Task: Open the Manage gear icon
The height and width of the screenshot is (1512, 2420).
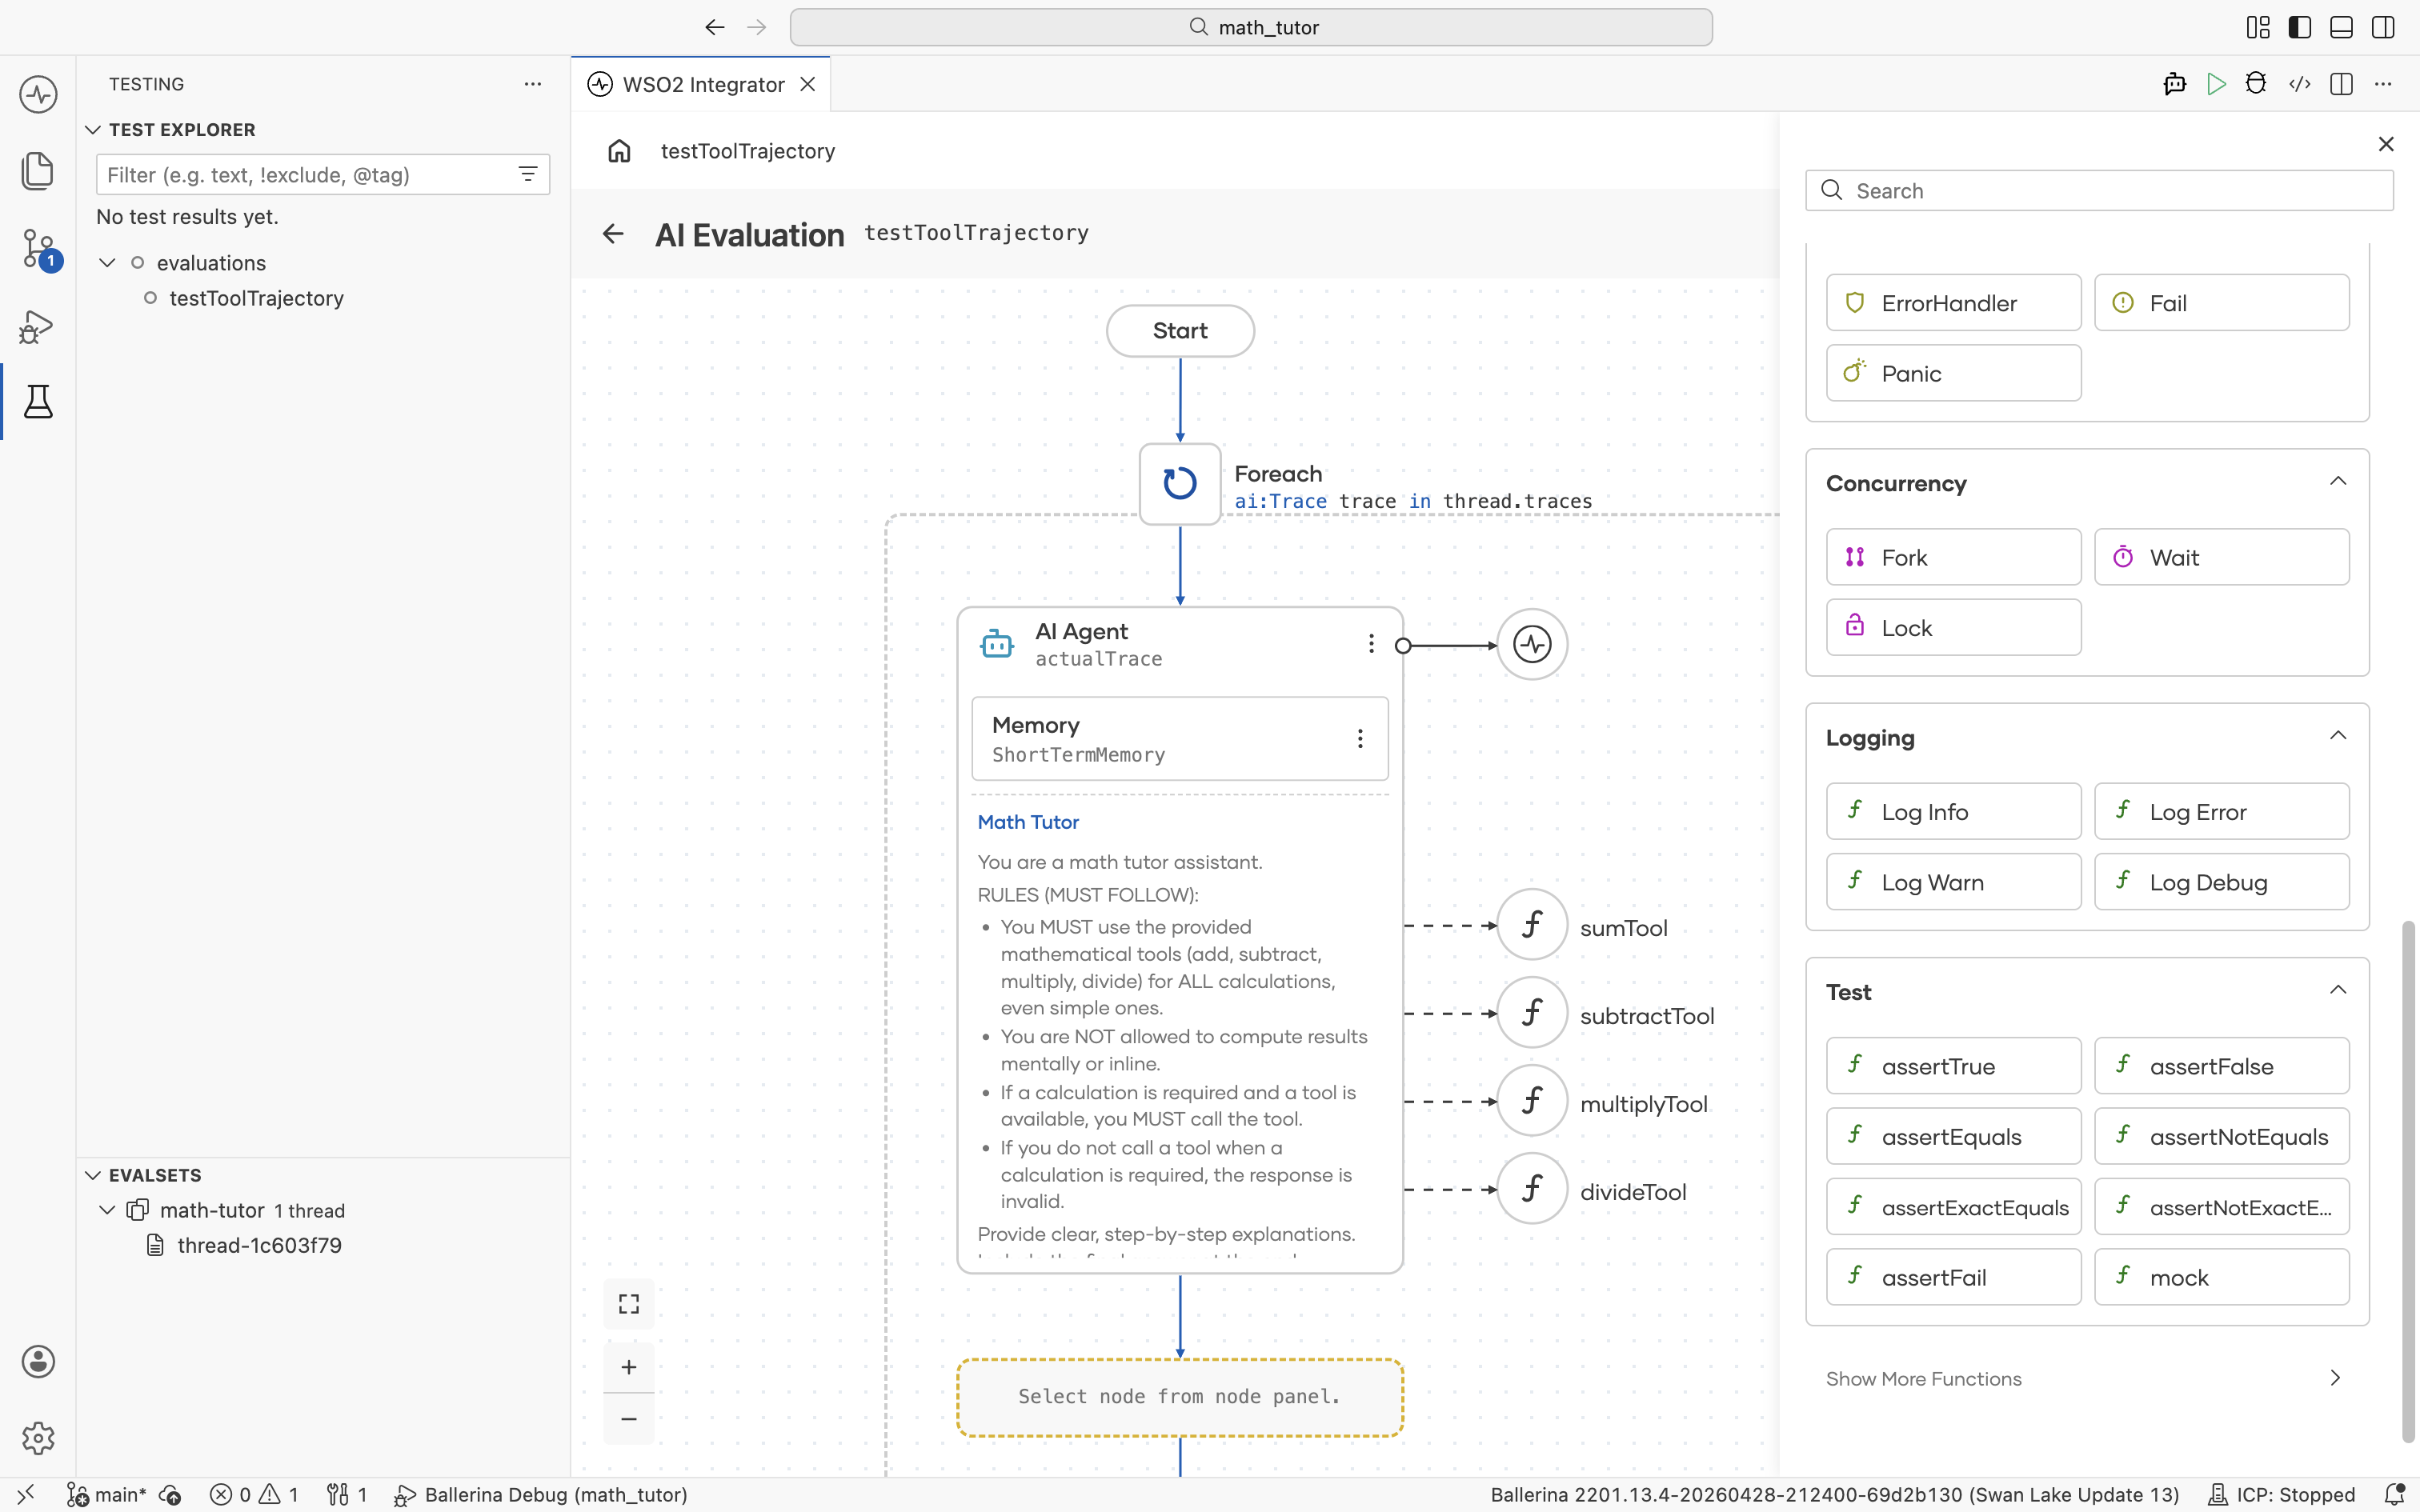Action: tap(38, 1438)
